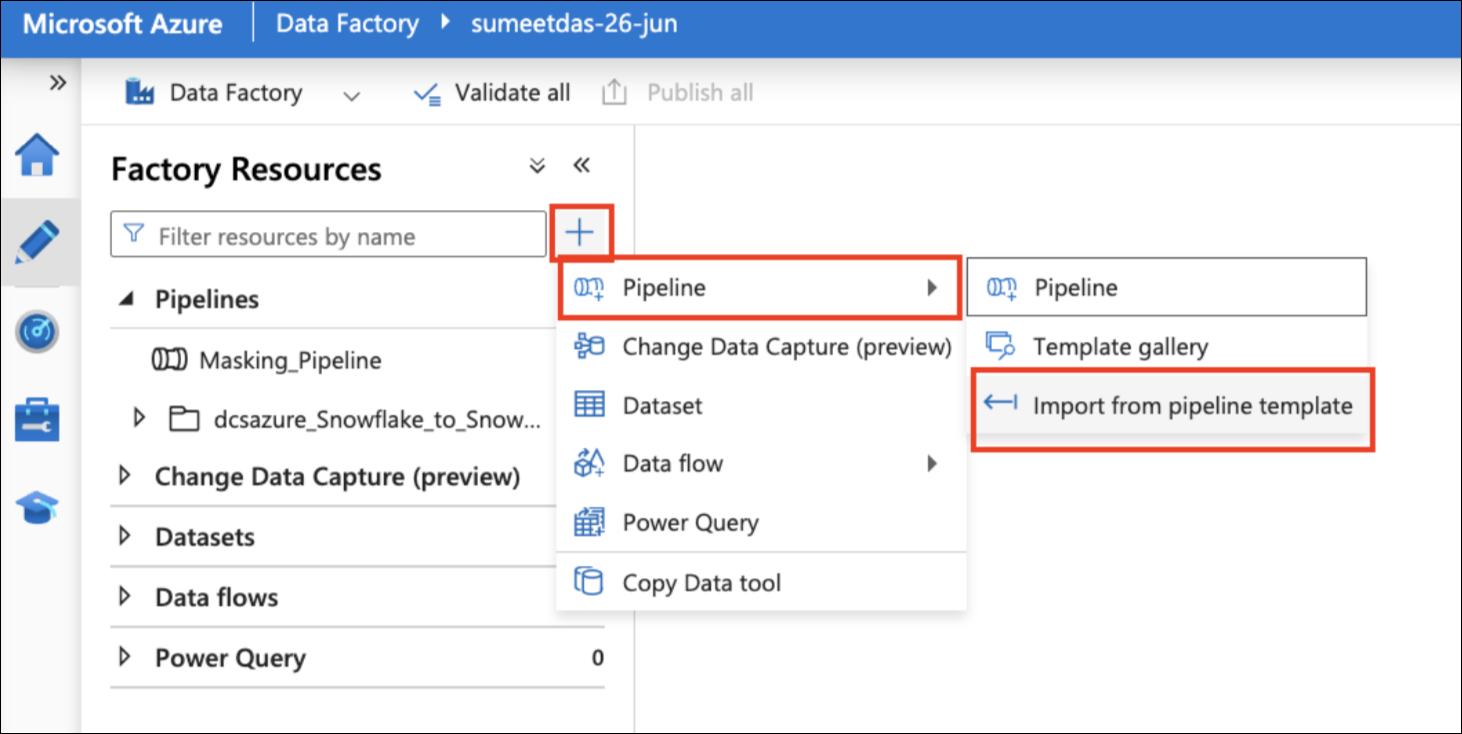Click the Validate all checkmark icon
Viewport: 1462px width, 734px height.
427,94
